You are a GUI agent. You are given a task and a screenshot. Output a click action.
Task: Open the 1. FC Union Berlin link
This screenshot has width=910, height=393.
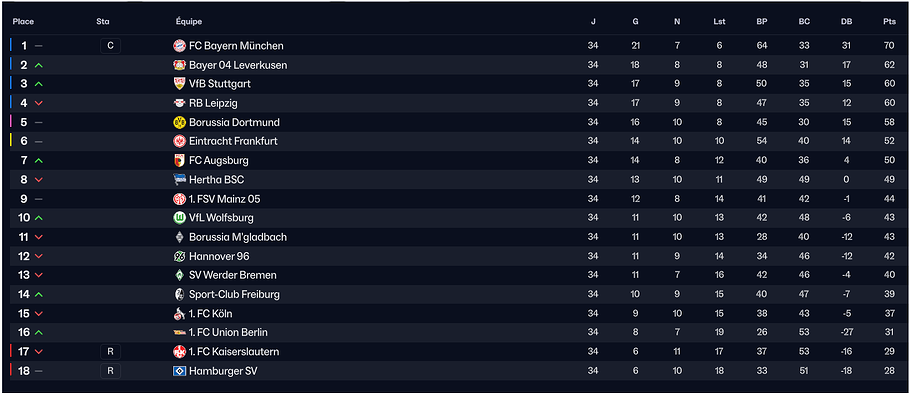[x=228, y=333]
